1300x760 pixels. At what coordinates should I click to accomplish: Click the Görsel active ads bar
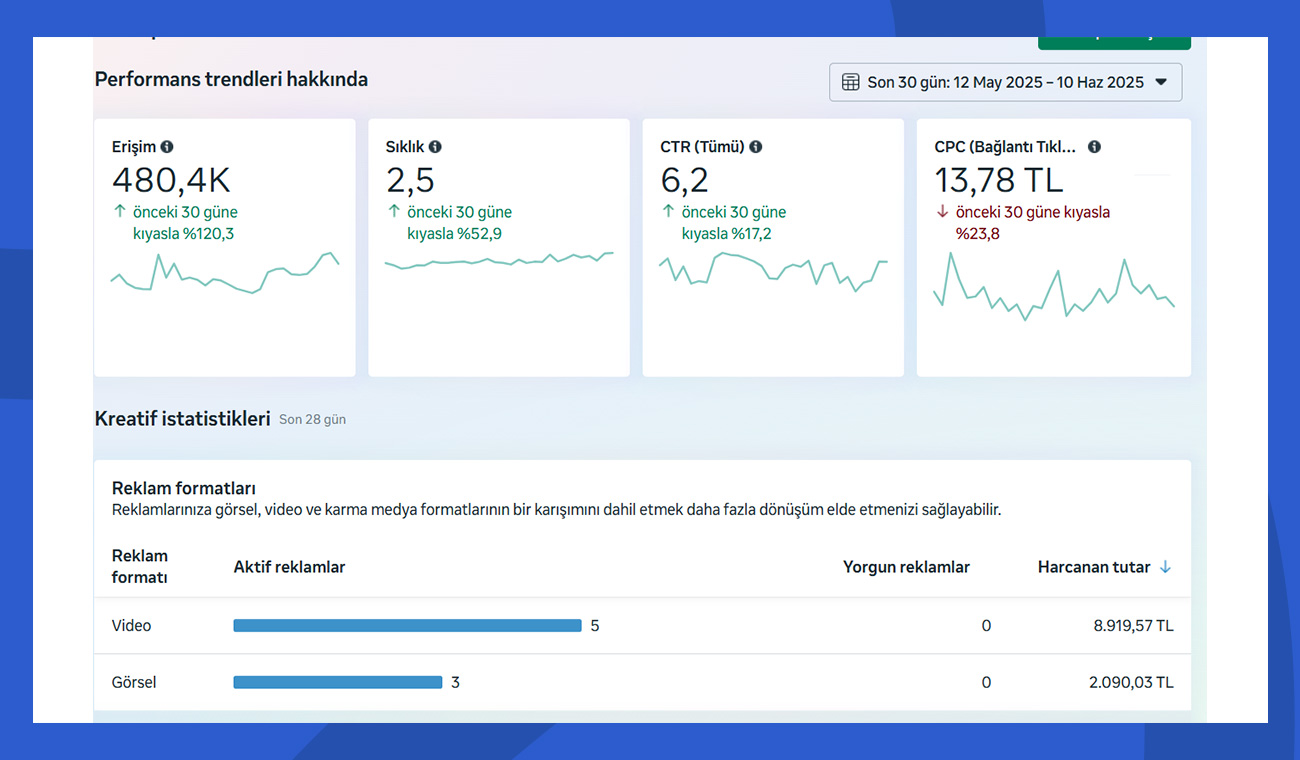coord(337,683)
